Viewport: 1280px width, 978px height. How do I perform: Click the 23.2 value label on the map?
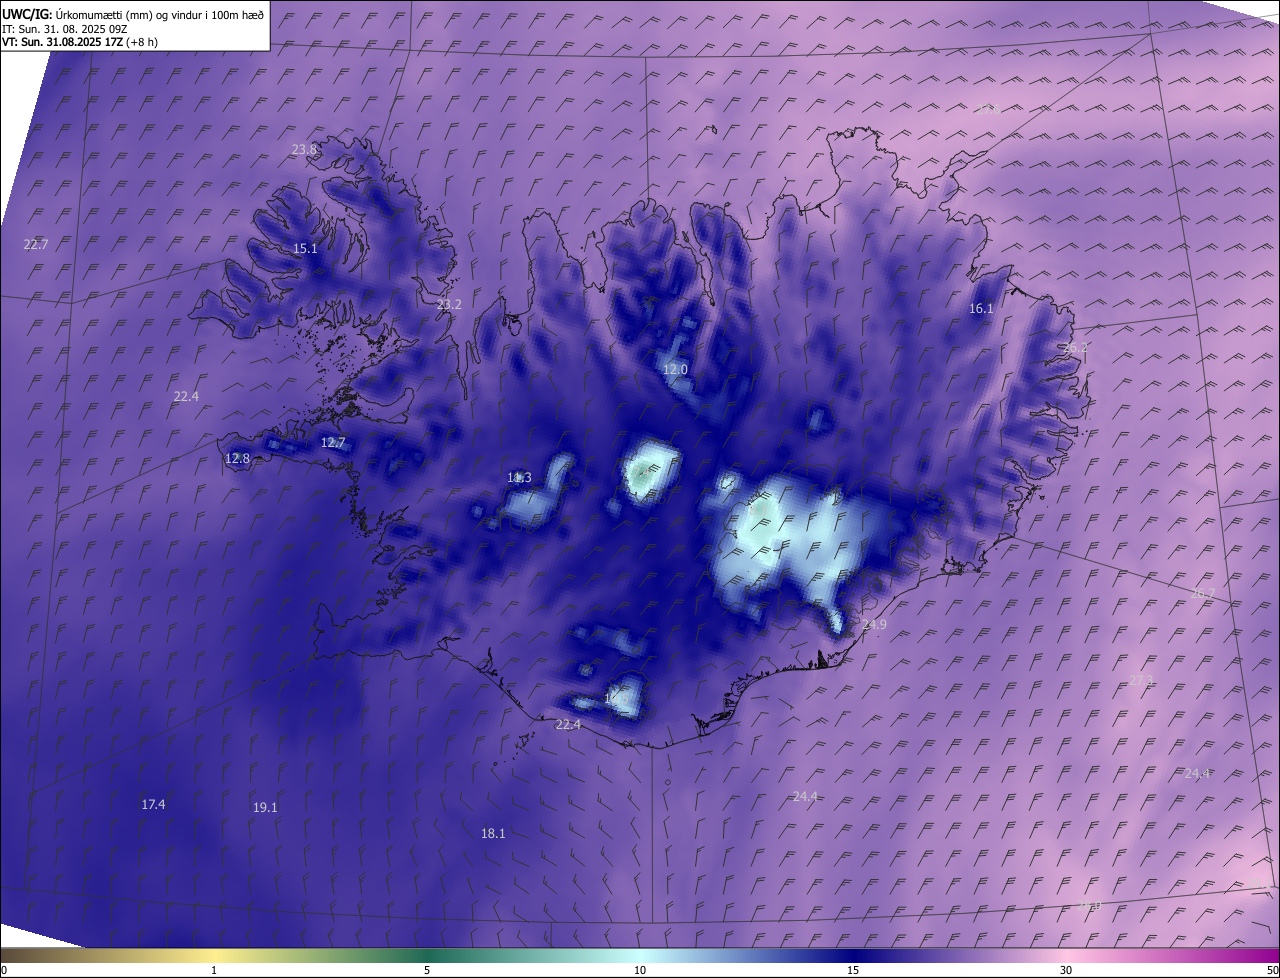(x=449, y=304)
